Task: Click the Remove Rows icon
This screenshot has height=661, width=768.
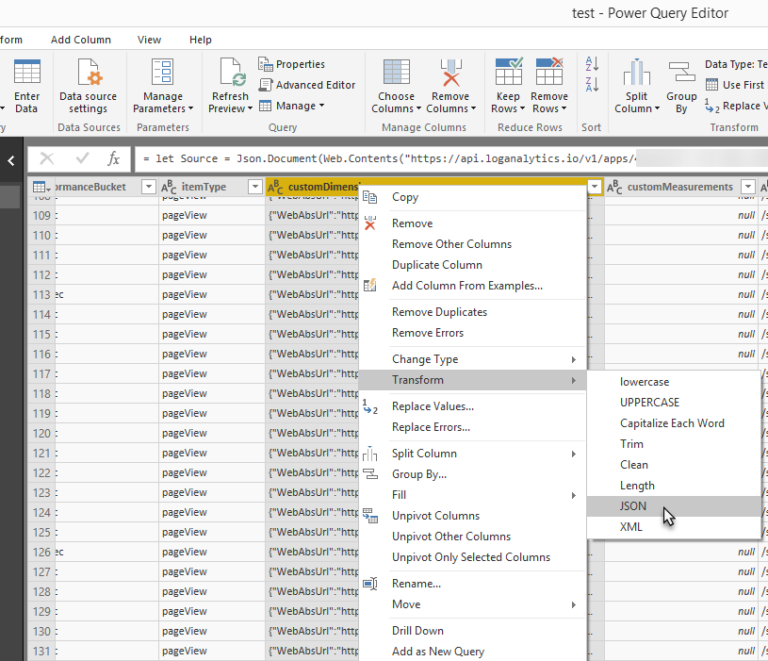Action: 549,72
